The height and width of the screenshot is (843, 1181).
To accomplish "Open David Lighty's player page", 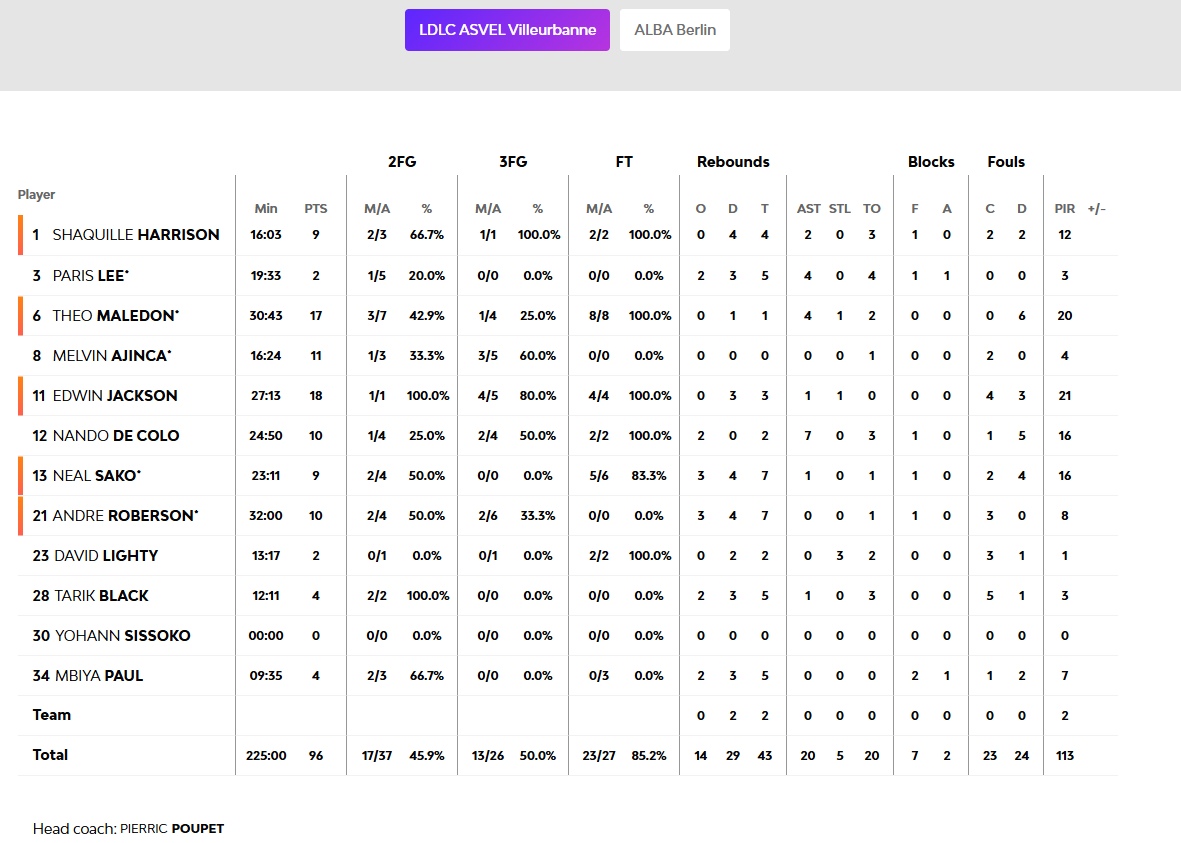I will 106,555.
